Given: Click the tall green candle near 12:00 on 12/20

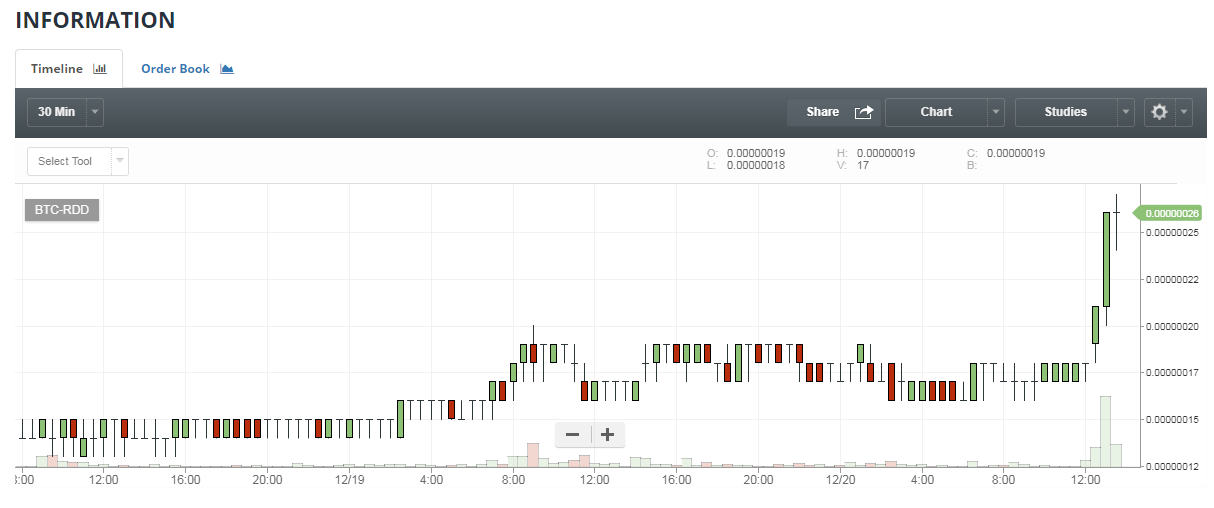Looking at the screenshot, I should point(1107,259).
